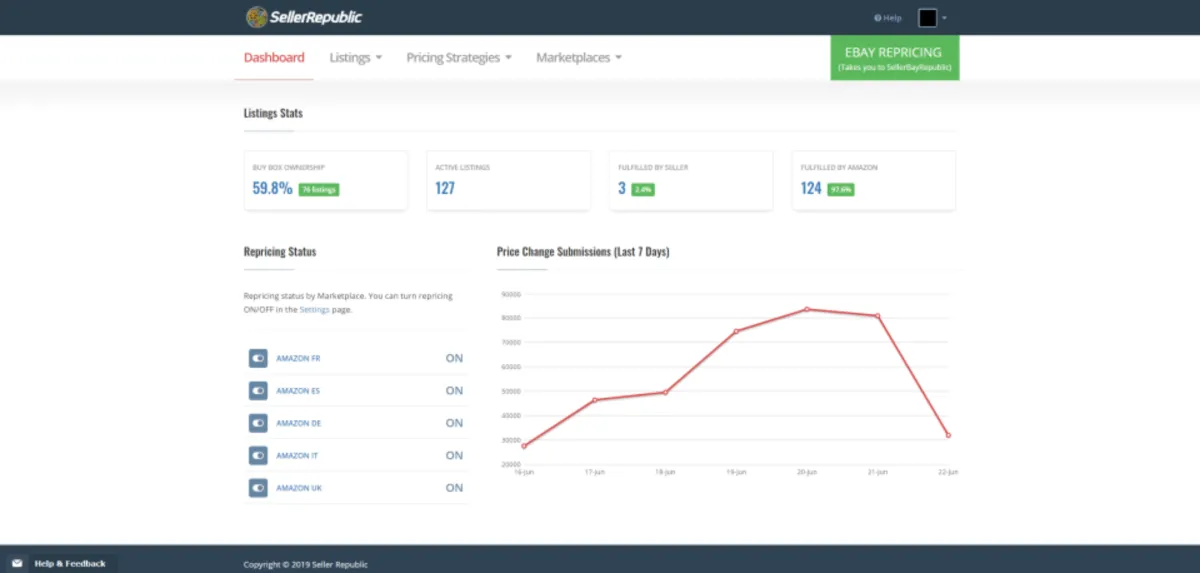
Task: Click the account avatar square
Action: [927, 18]
